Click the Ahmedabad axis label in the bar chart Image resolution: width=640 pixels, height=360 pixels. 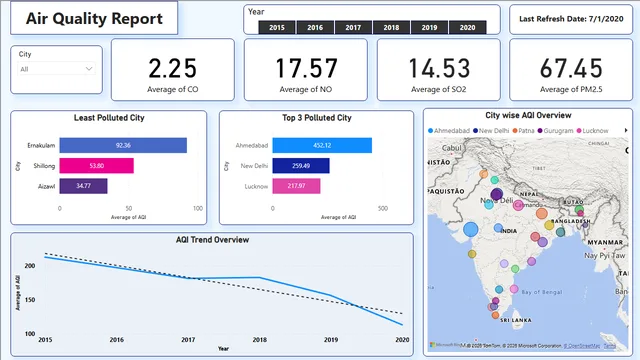251,145
